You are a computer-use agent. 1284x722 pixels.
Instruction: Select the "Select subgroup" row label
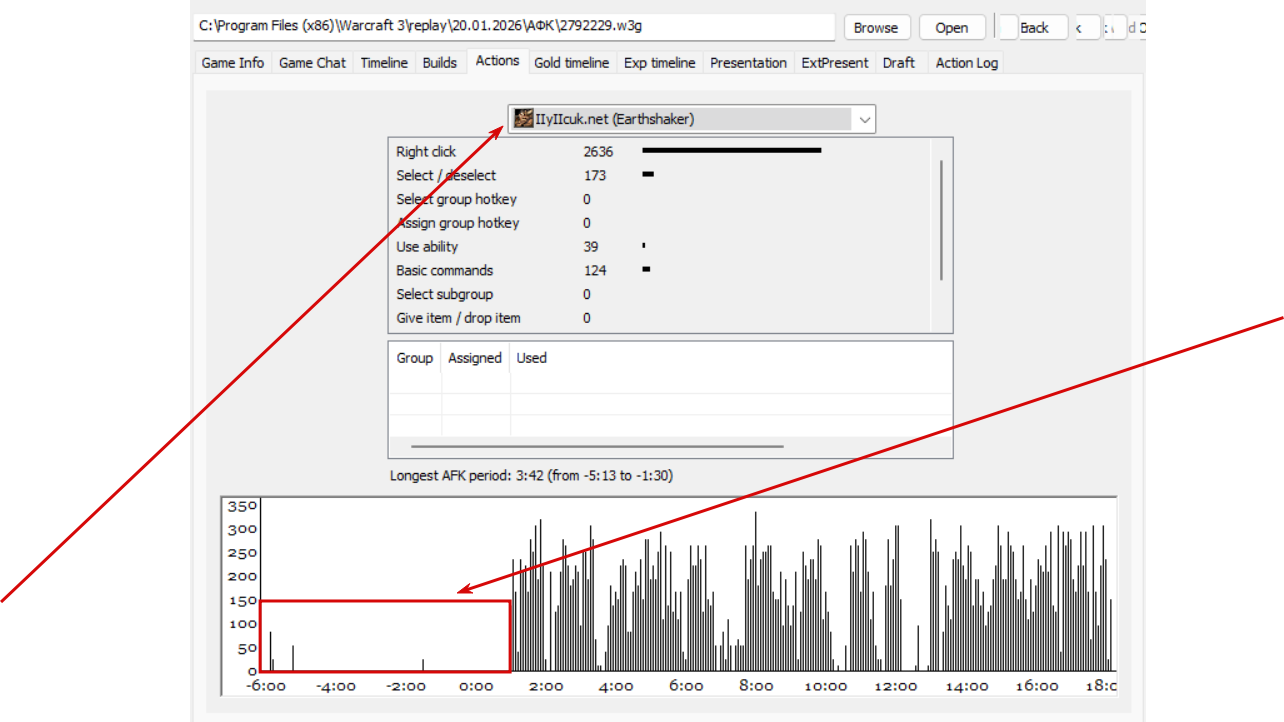coord(444,294)
